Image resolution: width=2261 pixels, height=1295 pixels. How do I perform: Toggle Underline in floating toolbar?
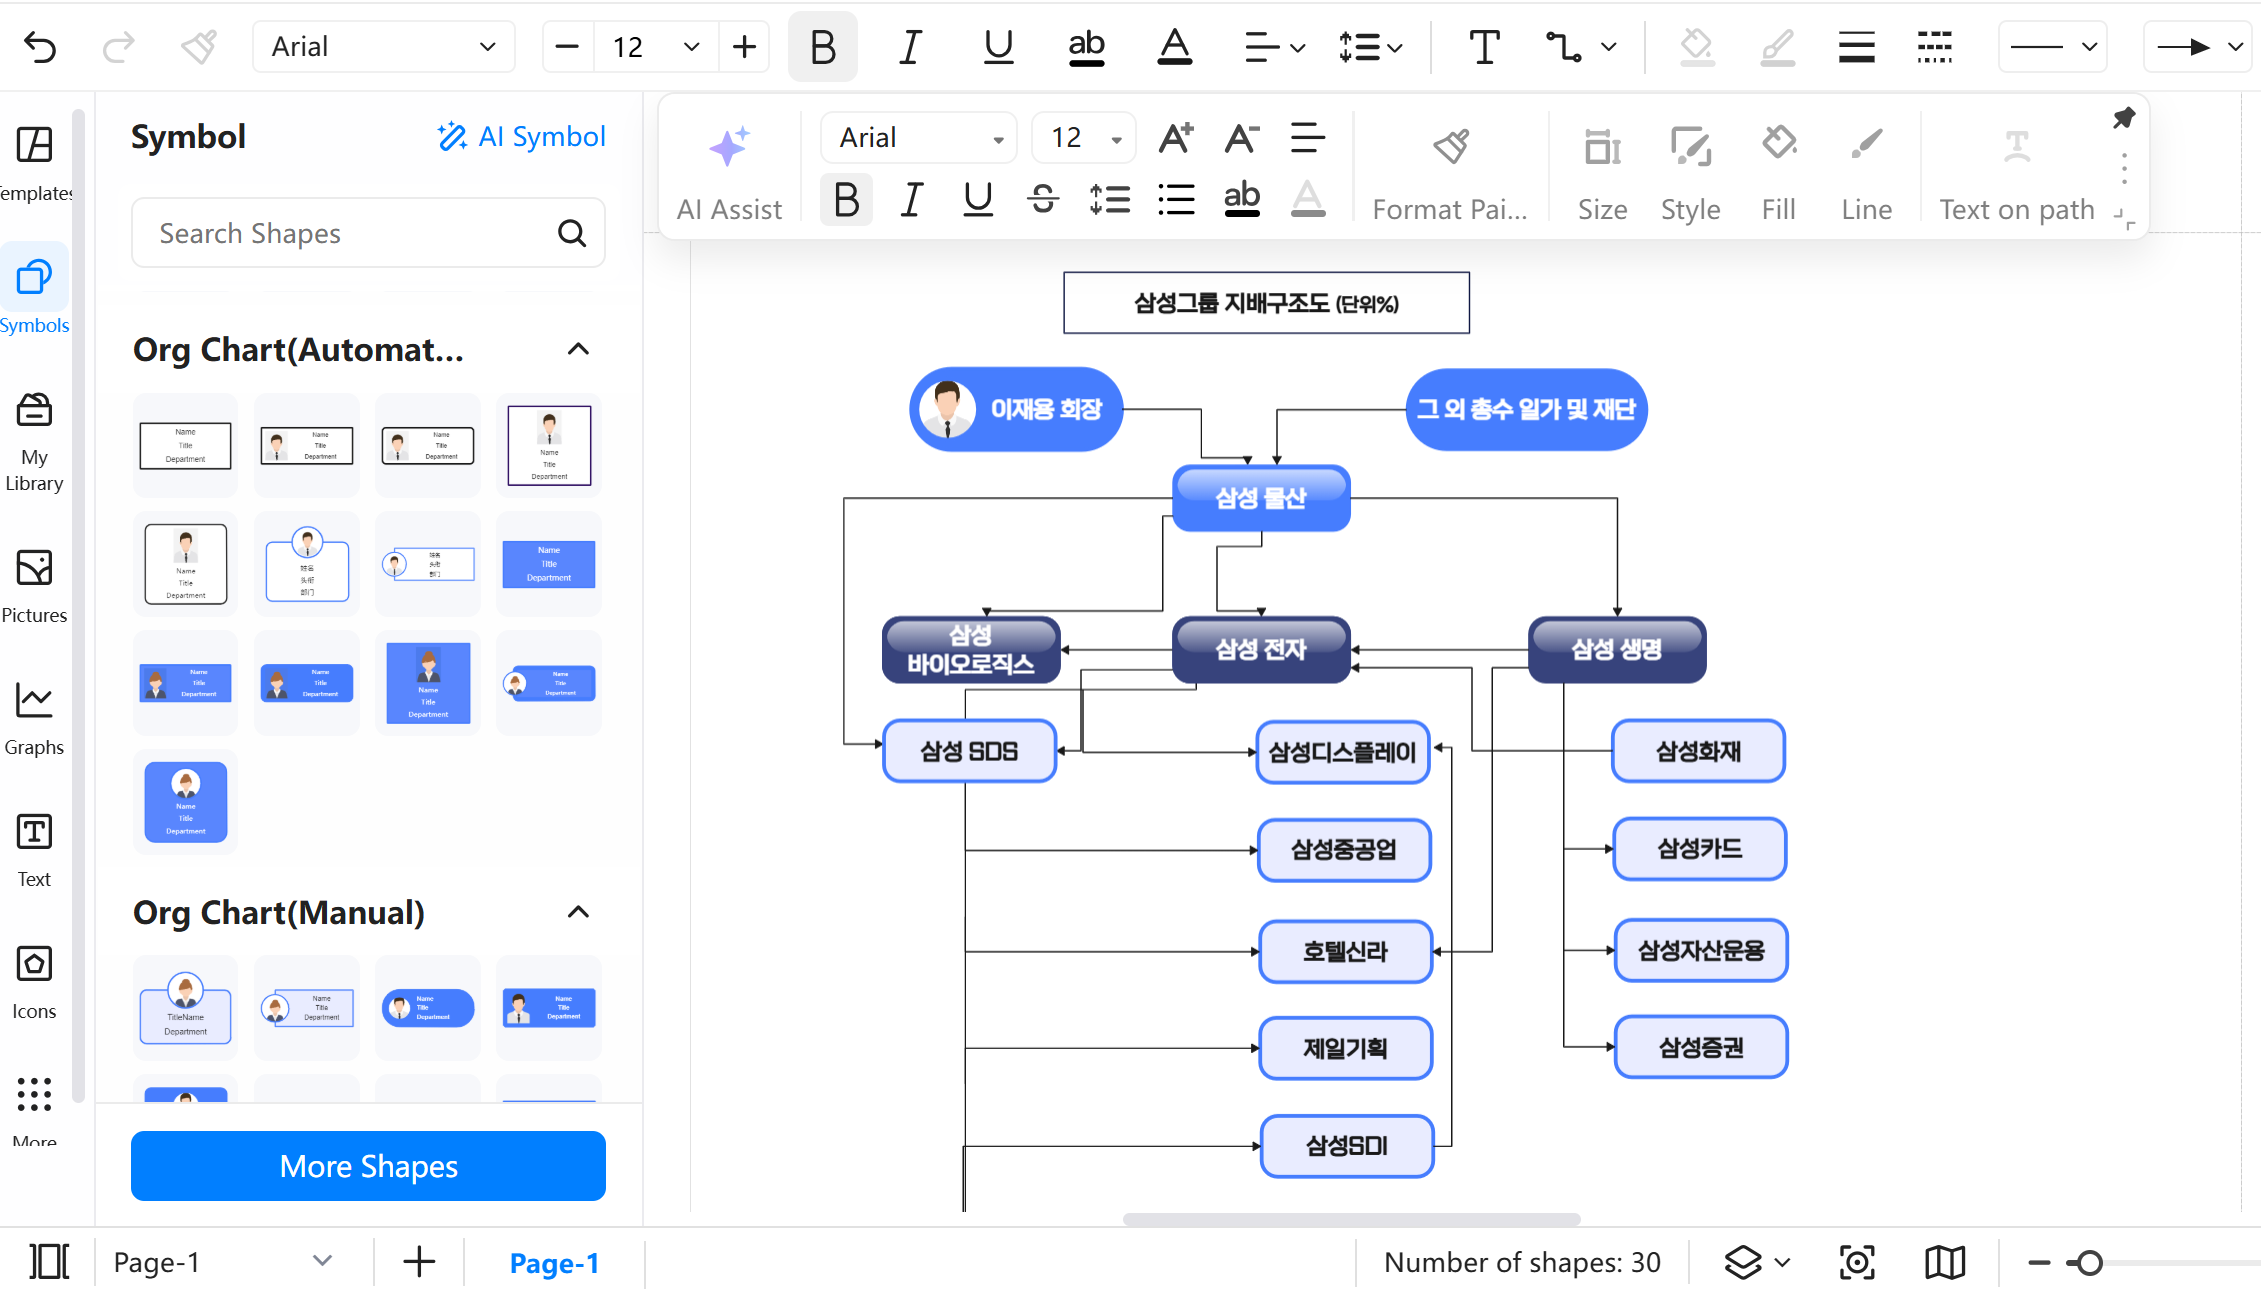[x=977, y=200]
